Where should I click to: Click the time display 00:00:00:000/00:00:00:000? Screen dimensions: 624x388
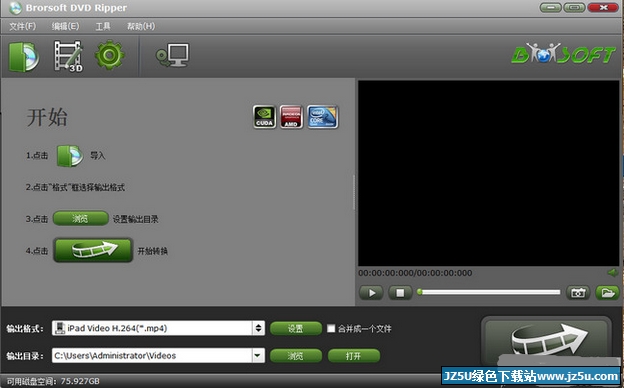[x=415, y=273]
